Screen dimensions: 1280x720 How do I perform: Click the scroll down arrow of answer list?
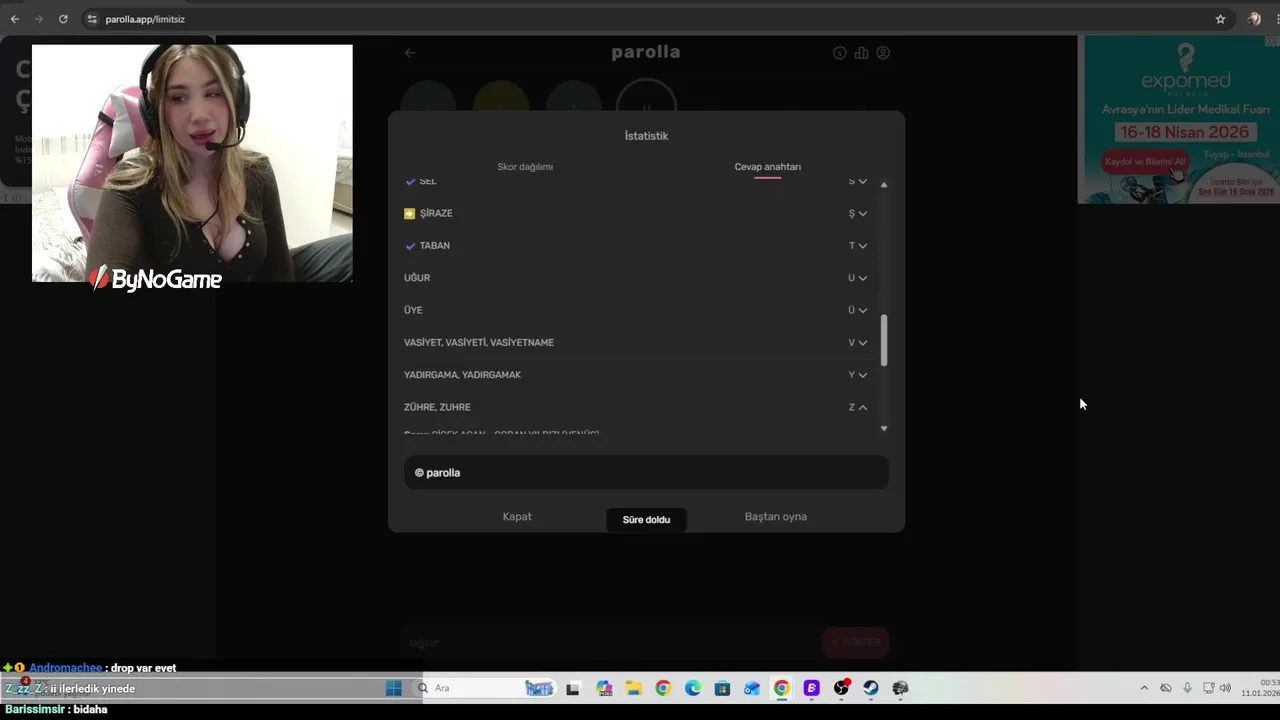(884, 428)
